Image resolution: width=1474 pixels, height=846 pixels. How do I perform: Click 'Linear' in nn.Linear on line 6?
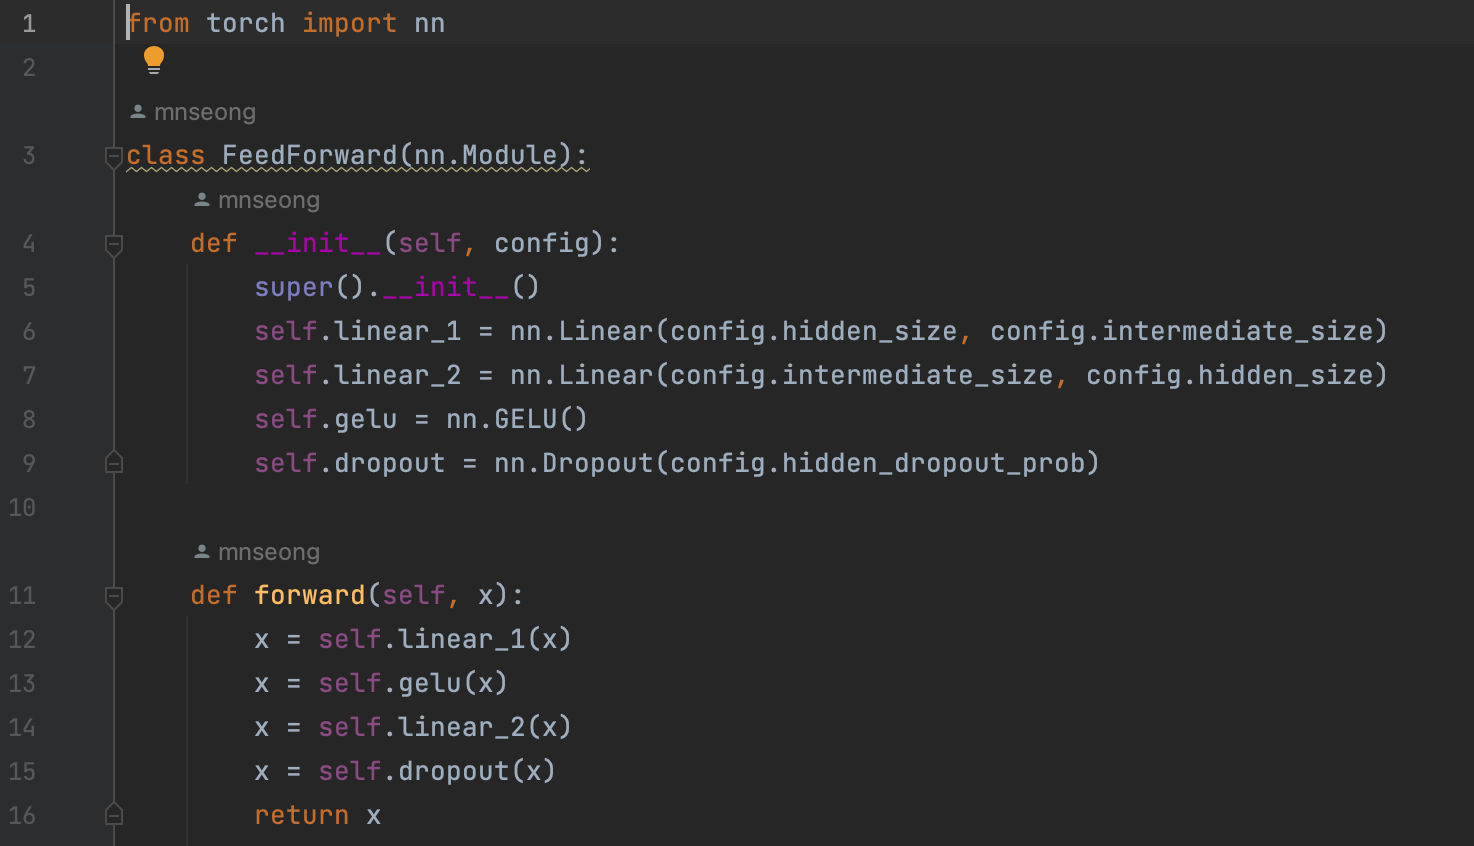(x=606, y=331)
